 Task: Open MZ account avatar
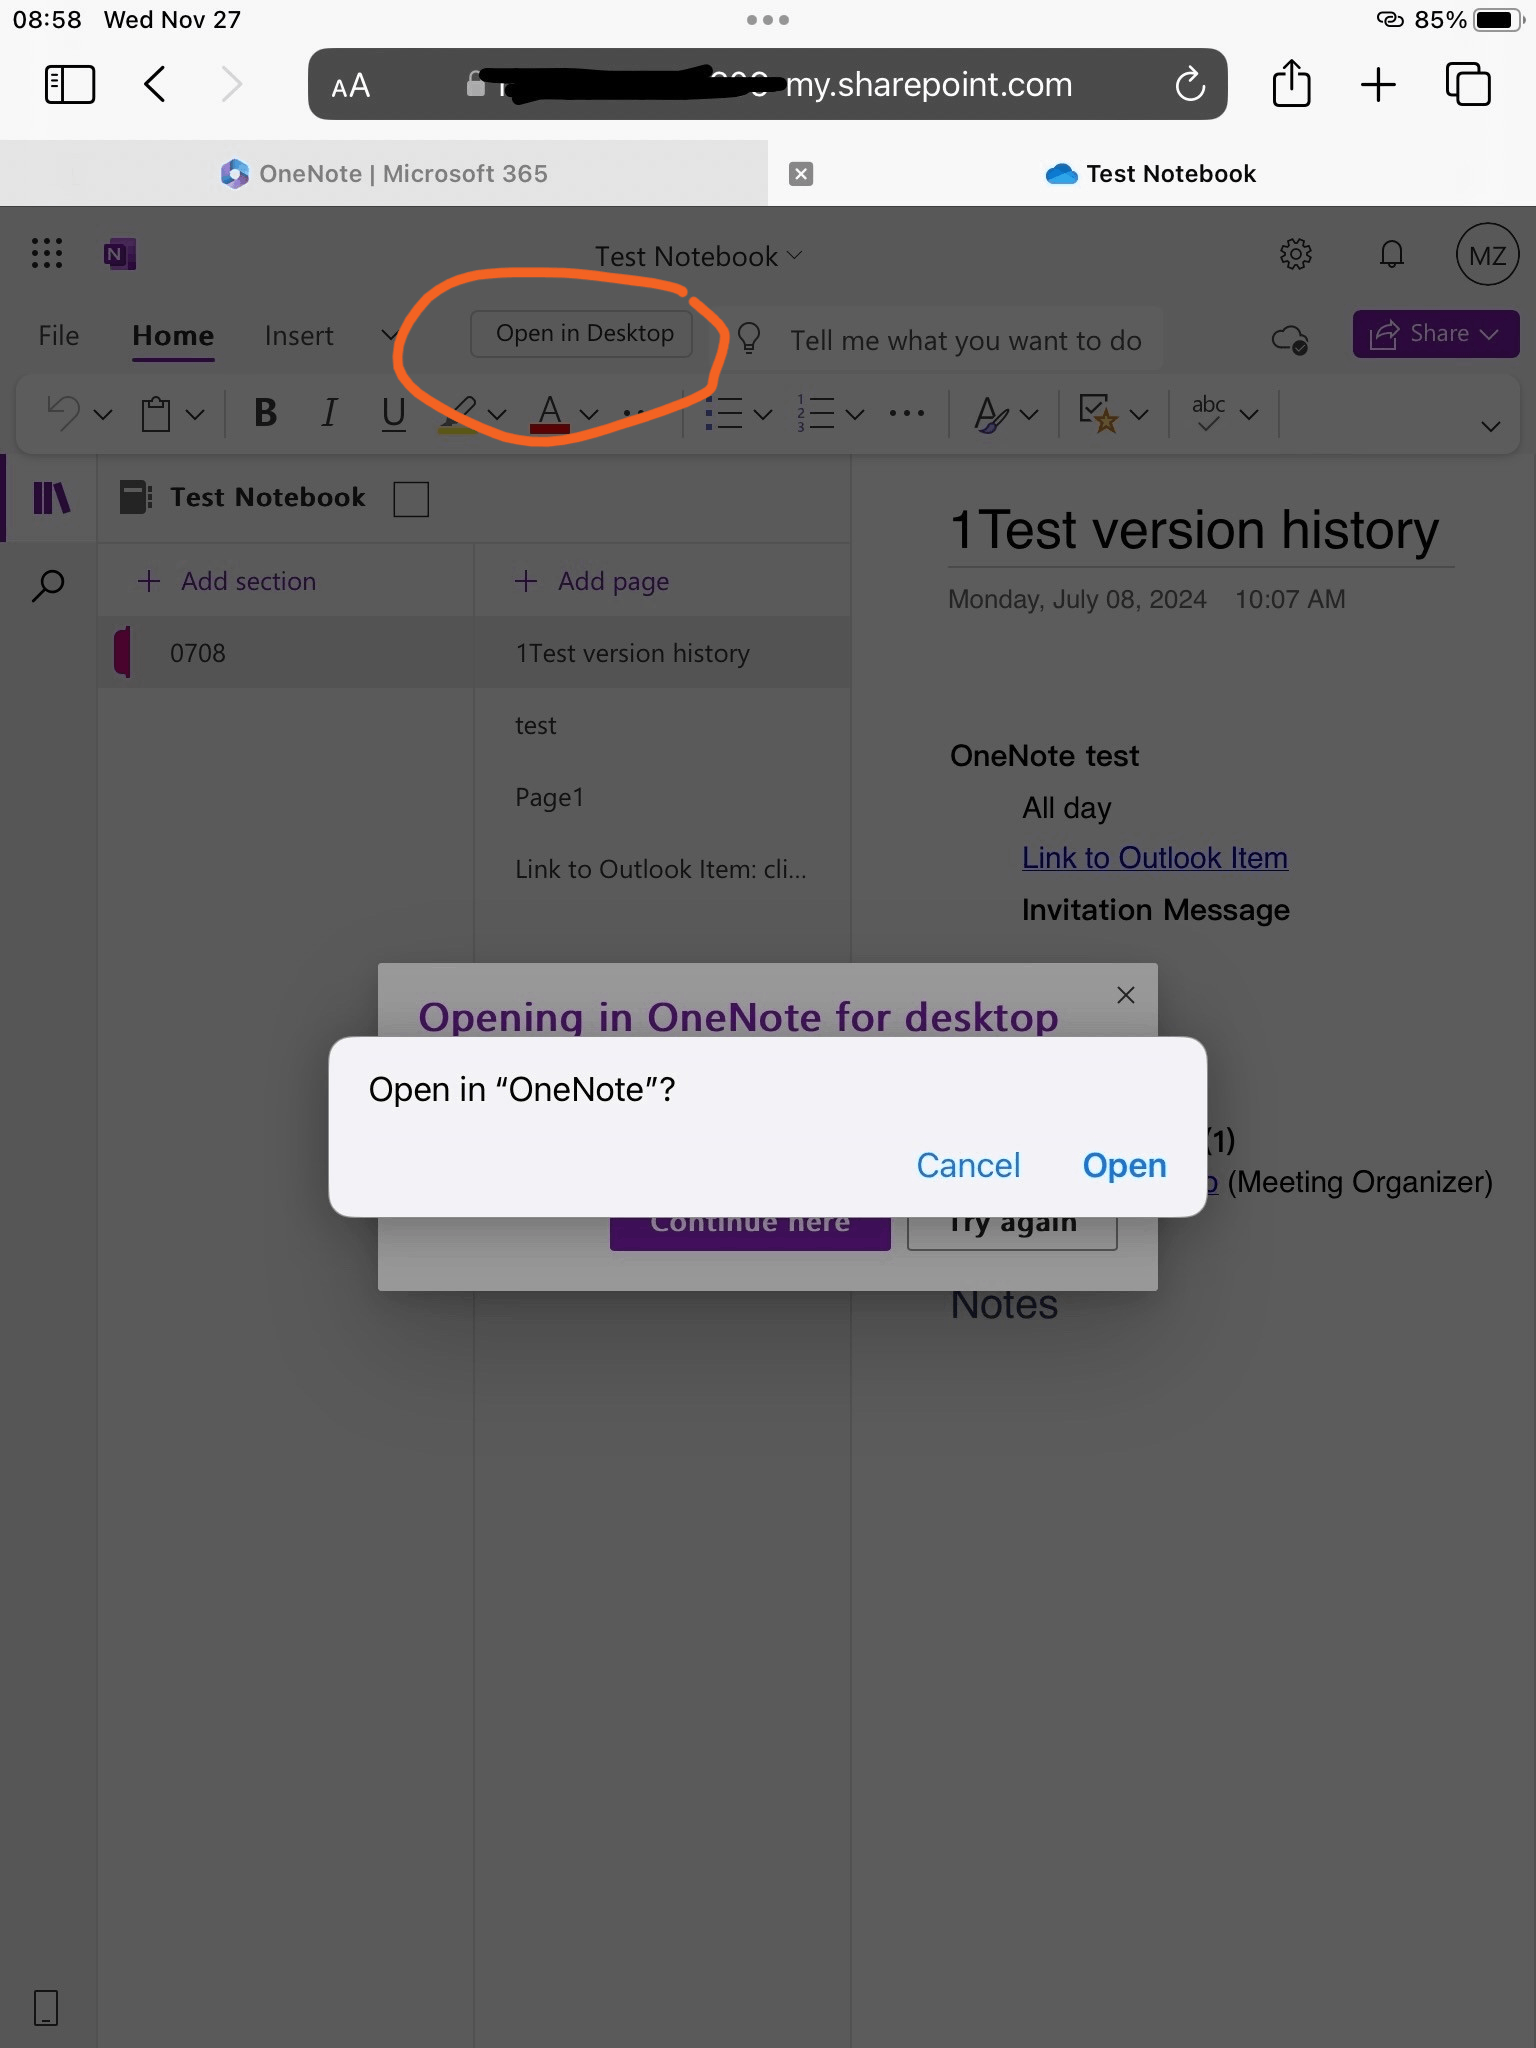[x=1487, y=255]
